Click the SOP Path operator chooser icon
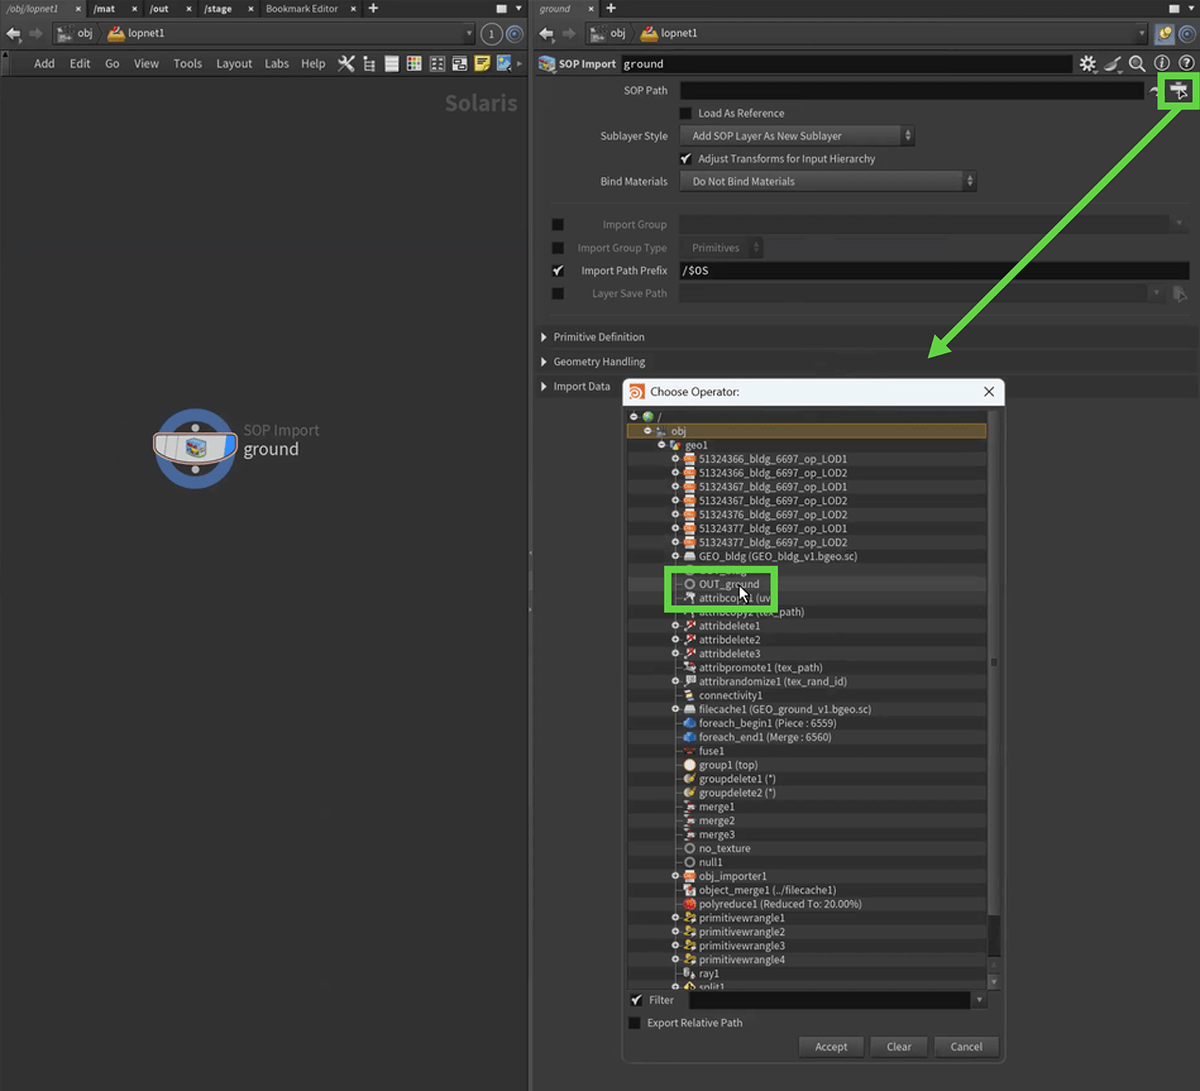This screenshot has width=1200, height=1091. [x=1180, y=91]
